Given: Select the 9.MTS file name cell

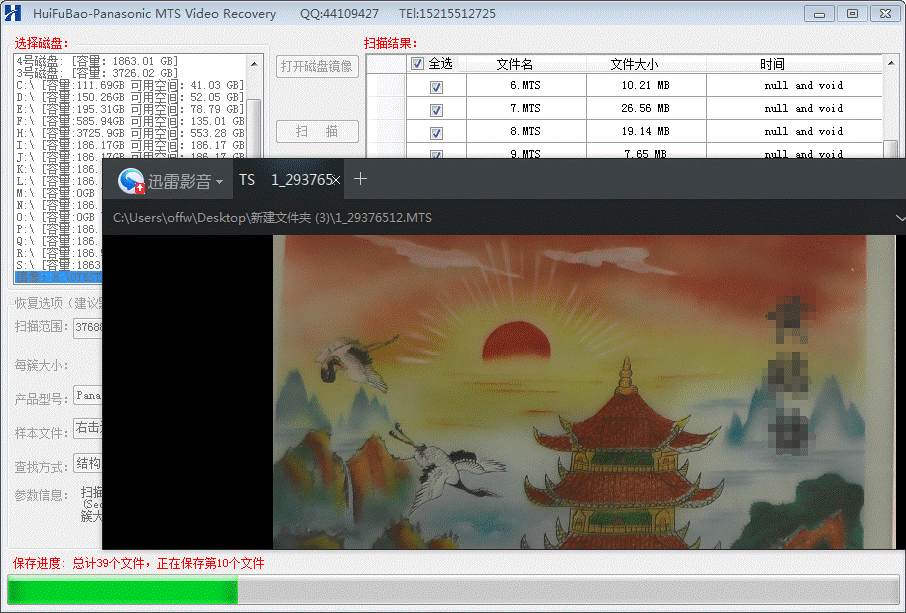Looking at the screenshot, I should 525,153.
